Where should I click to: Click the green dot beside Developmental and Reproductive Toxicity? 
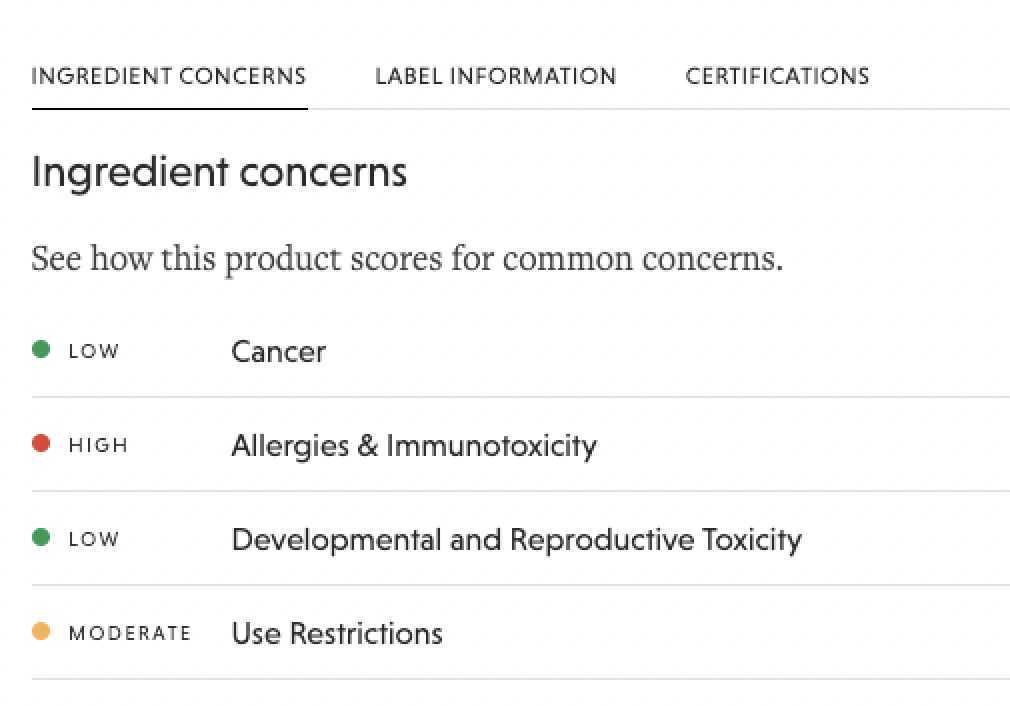point(41,538)
